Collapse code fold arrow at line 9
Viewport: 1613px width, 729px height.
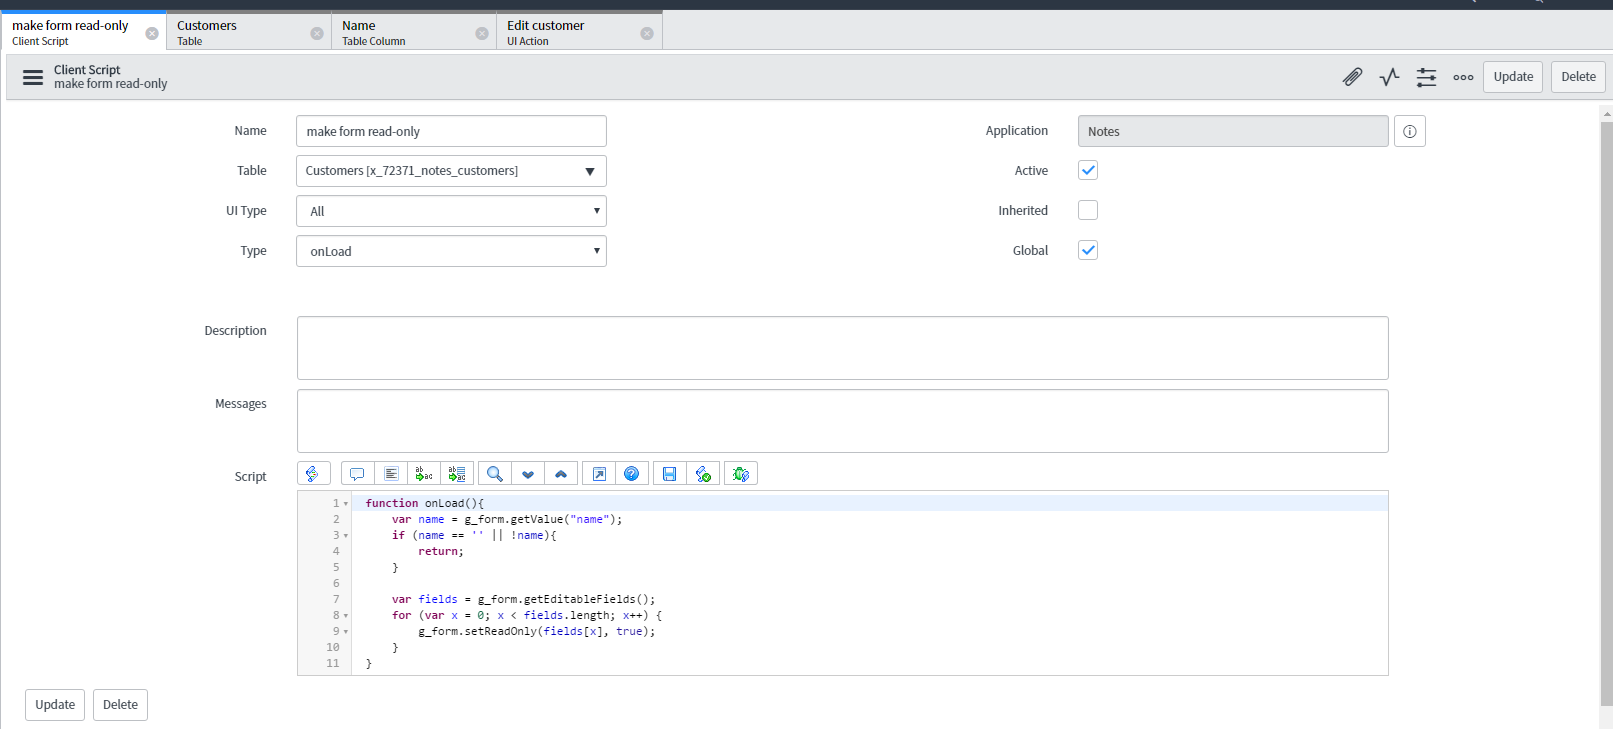(x=346, y=632)
